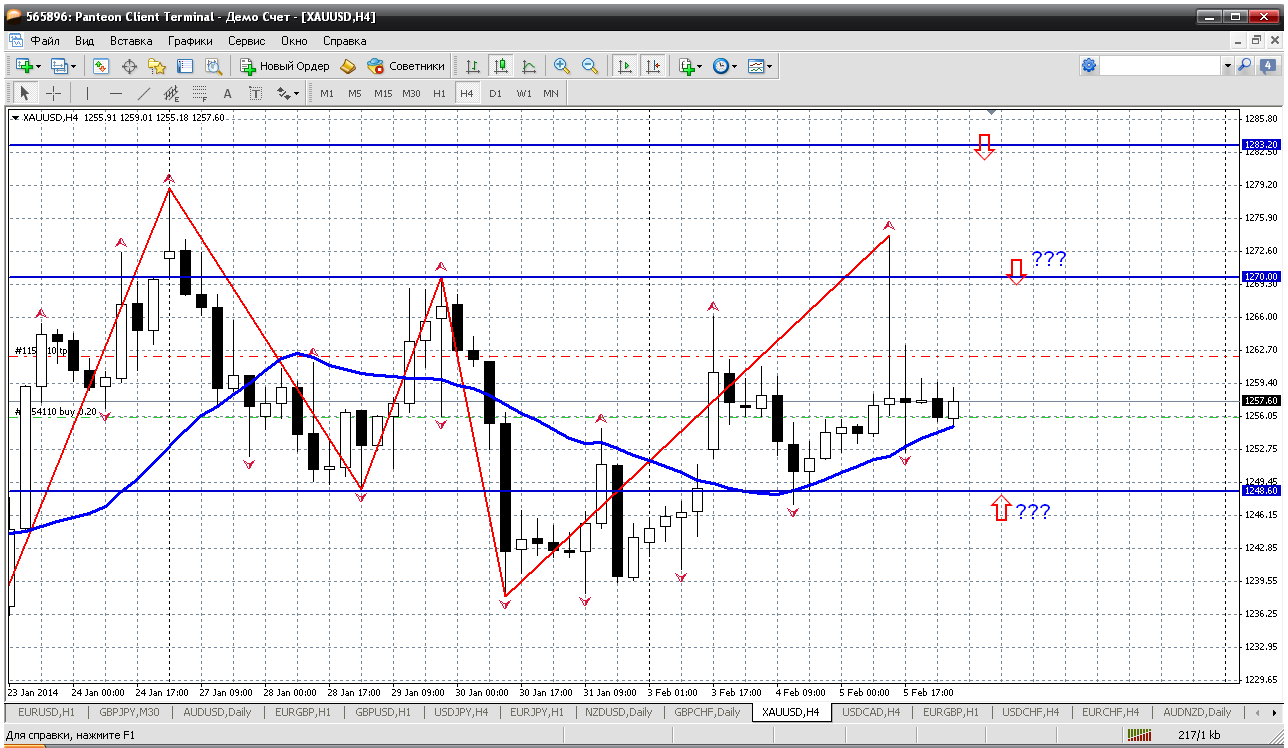Open the Сервис menu
Viewport: 1288px width, 748px height.
click(246, 41)
